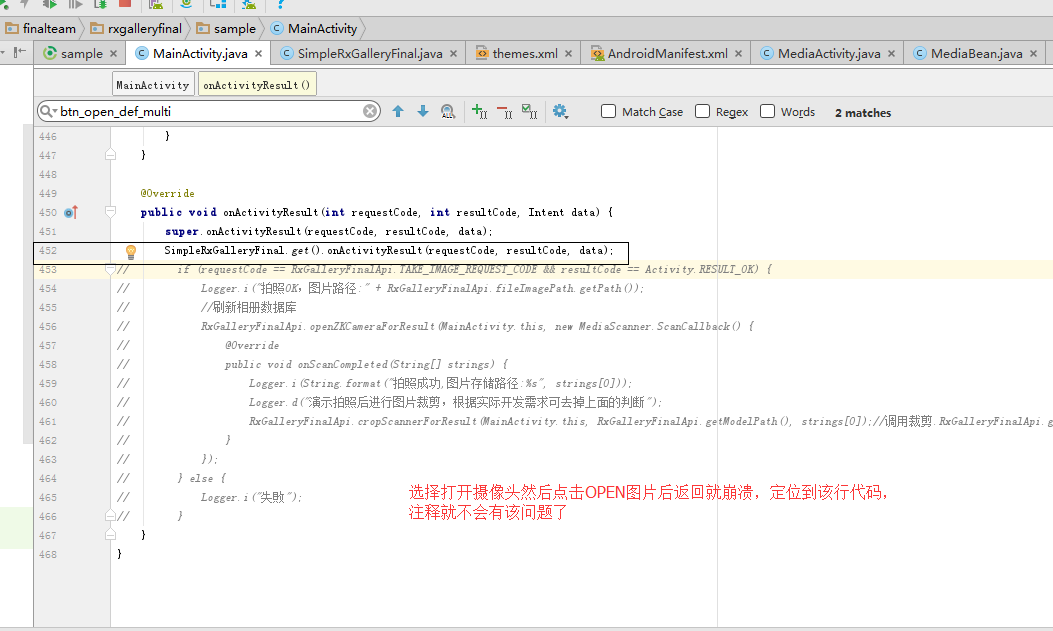Enable the Words checkbox
Screen dimensions: 1053x631
click(768, 111)
